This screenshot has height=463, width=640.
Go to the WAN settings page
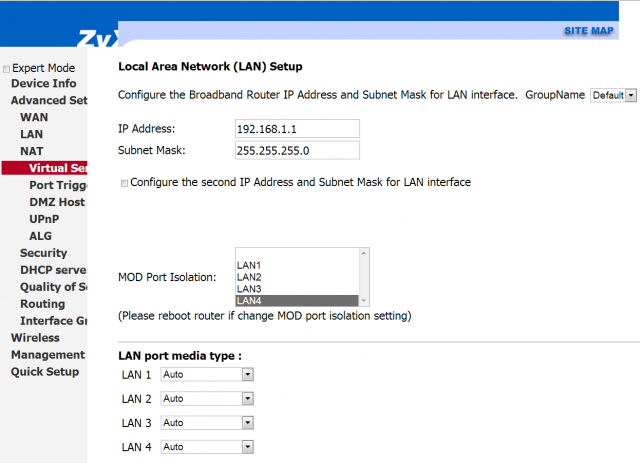tap(34, 117)
